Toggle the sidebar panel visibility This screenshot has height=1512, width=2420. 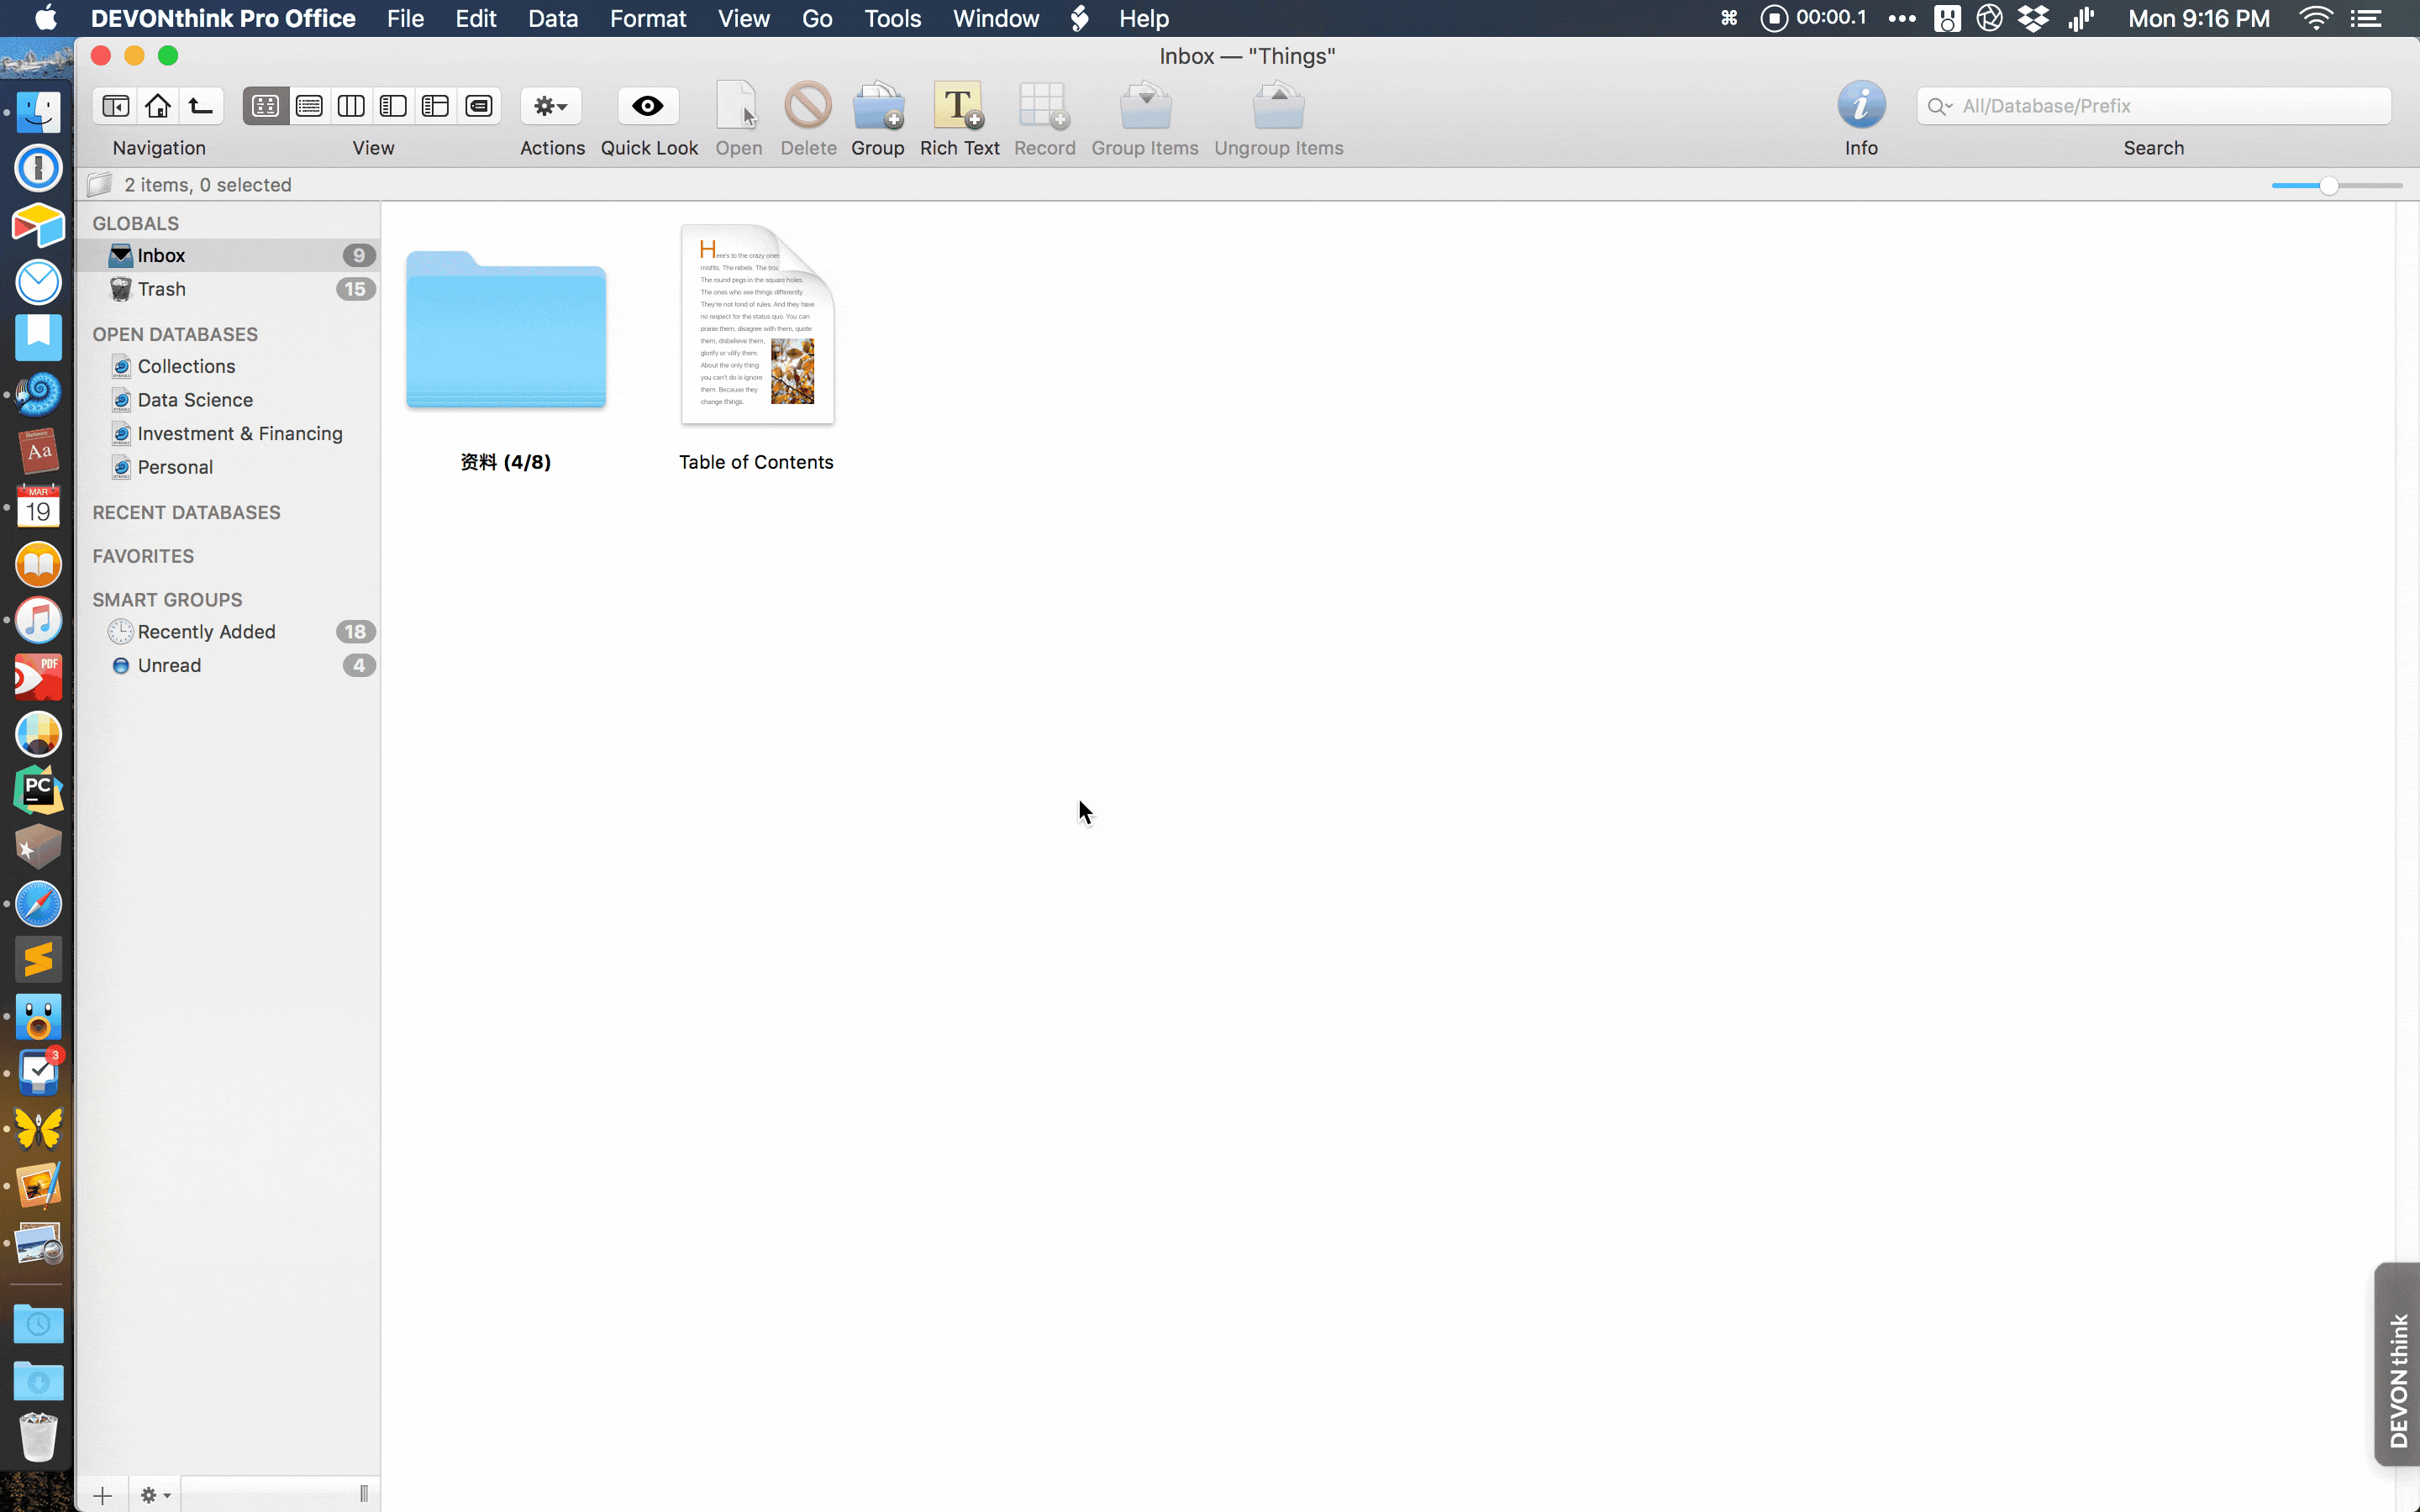tap(116, 106)
